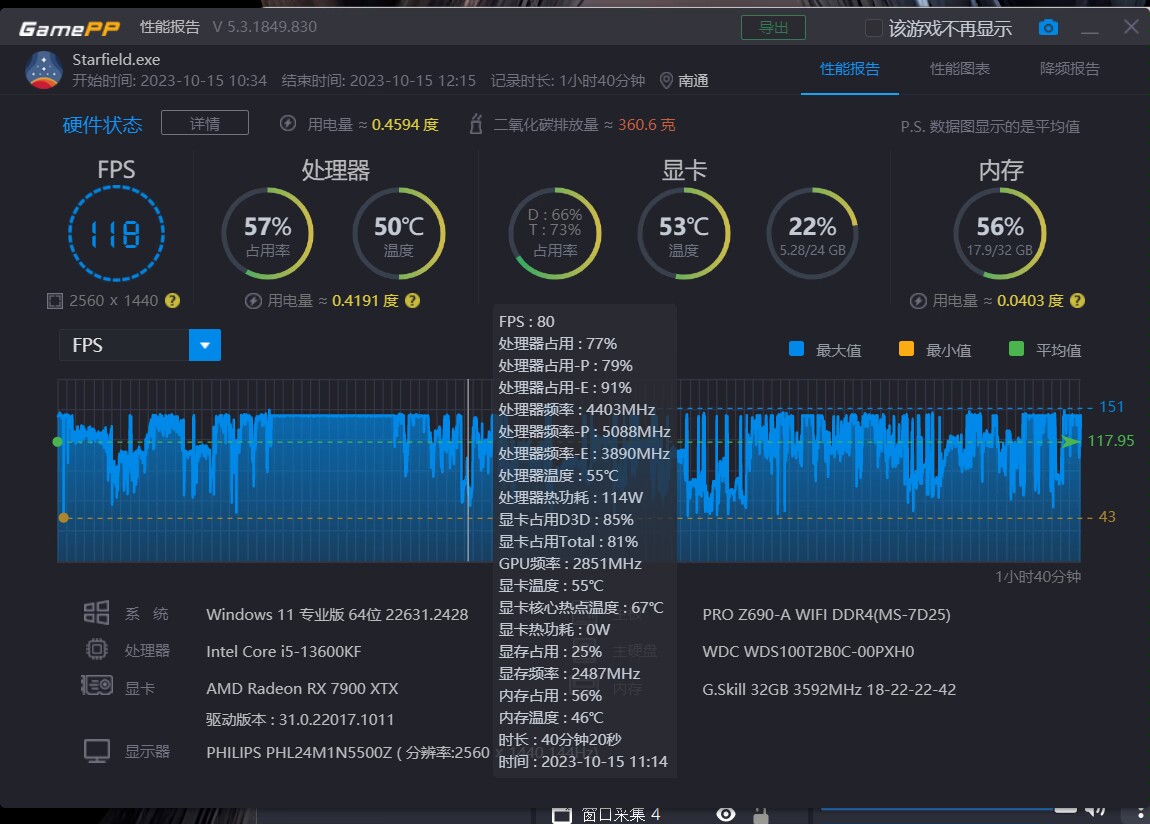Open the 性能图表 tab

click(959, 69)
